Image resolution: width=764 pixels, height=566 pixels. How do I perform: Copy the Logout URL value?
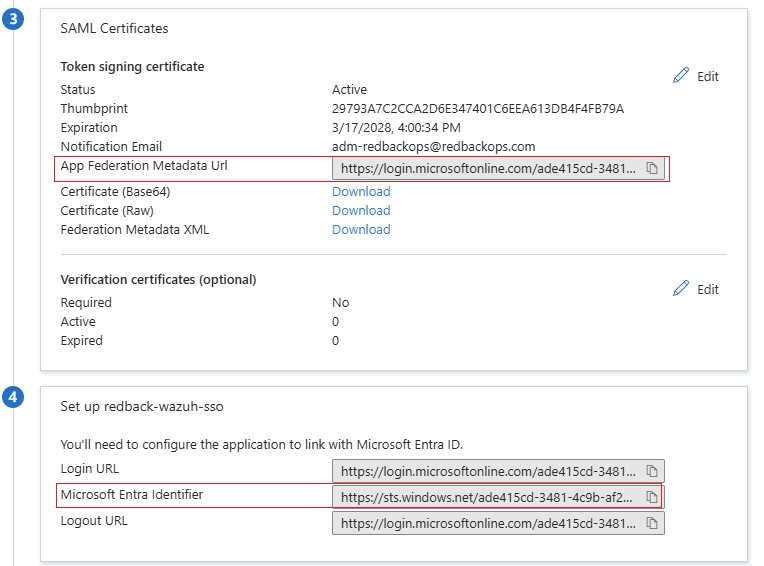pyautogui.click(x=651, y=523)
